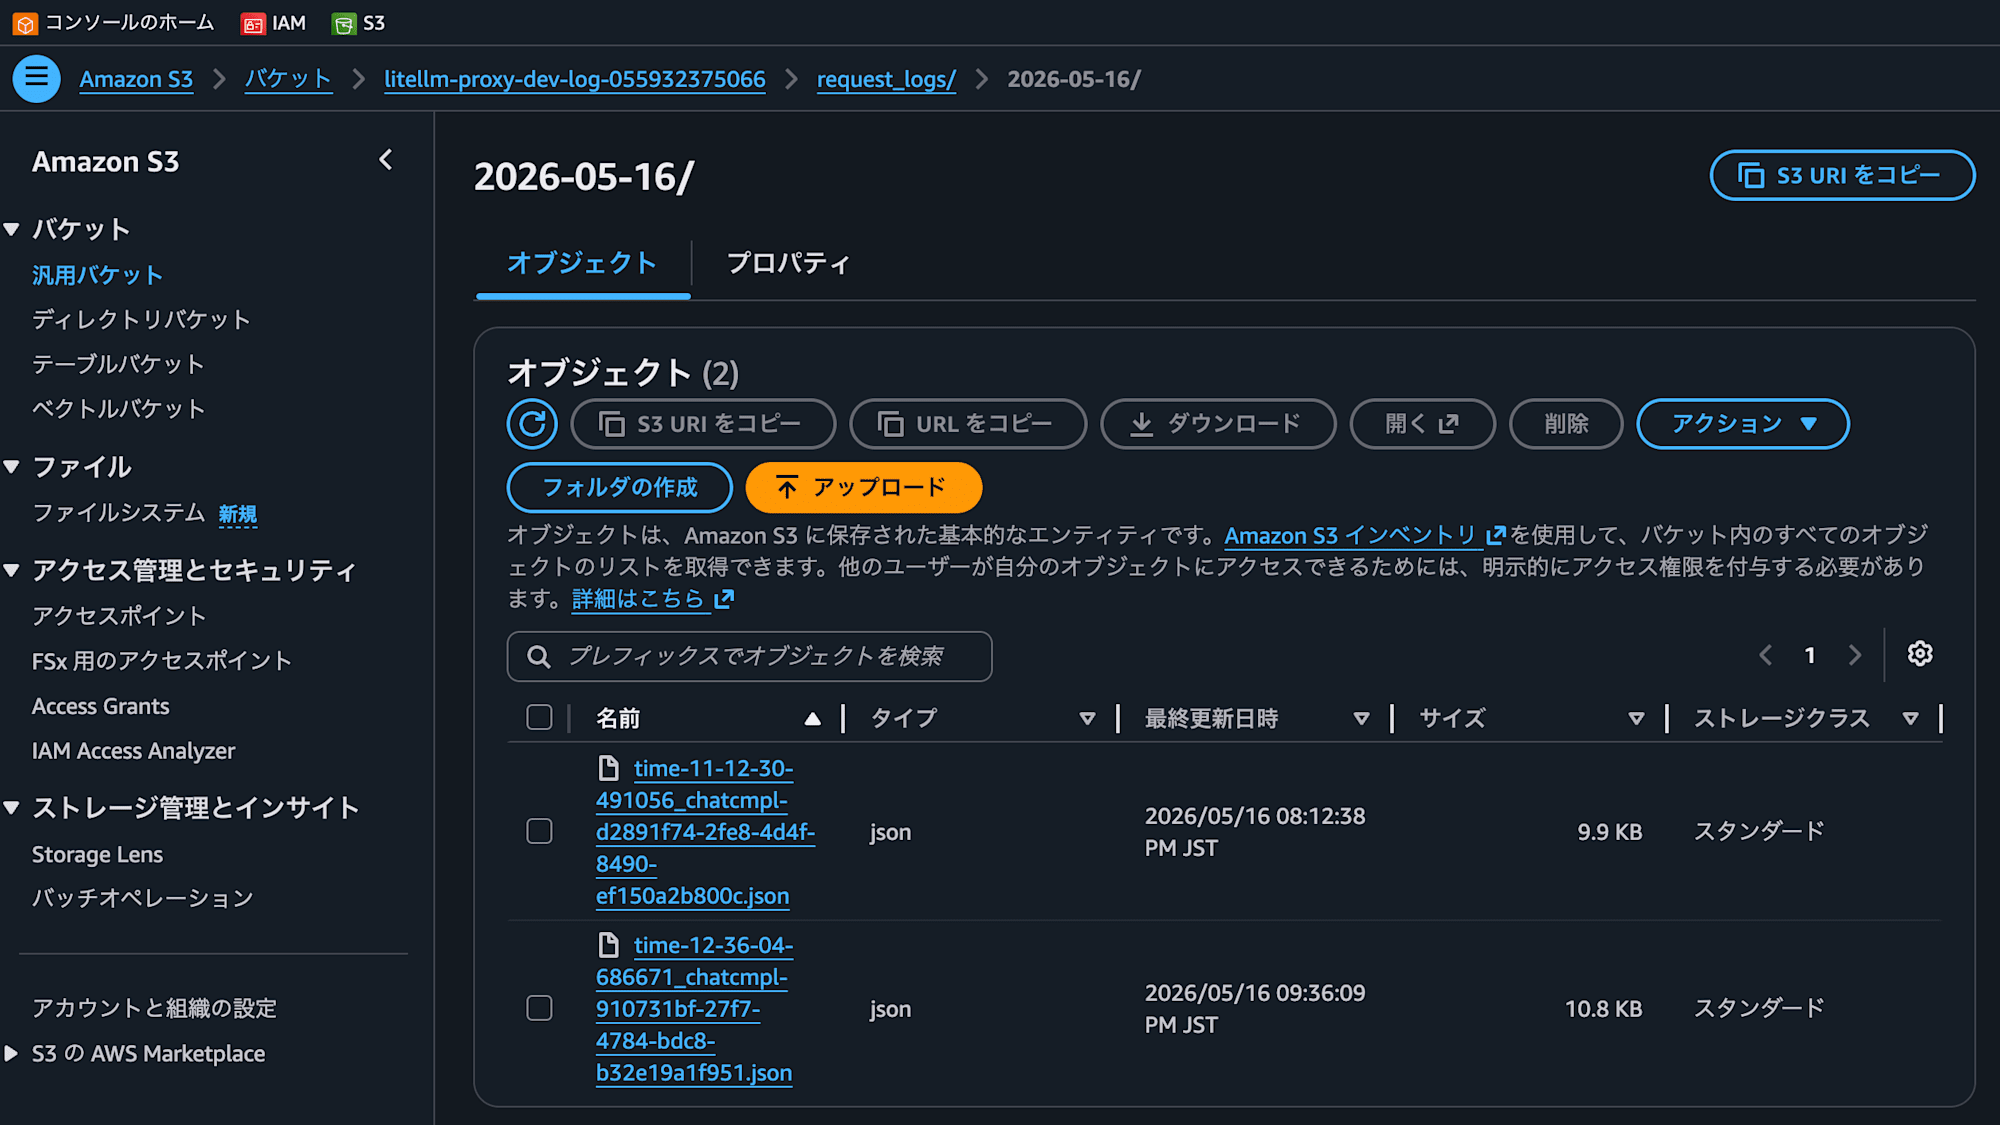The image size is (2000, 1125).
Task: Switch to the プロパティ tab
Action: [x=788, y=263]
